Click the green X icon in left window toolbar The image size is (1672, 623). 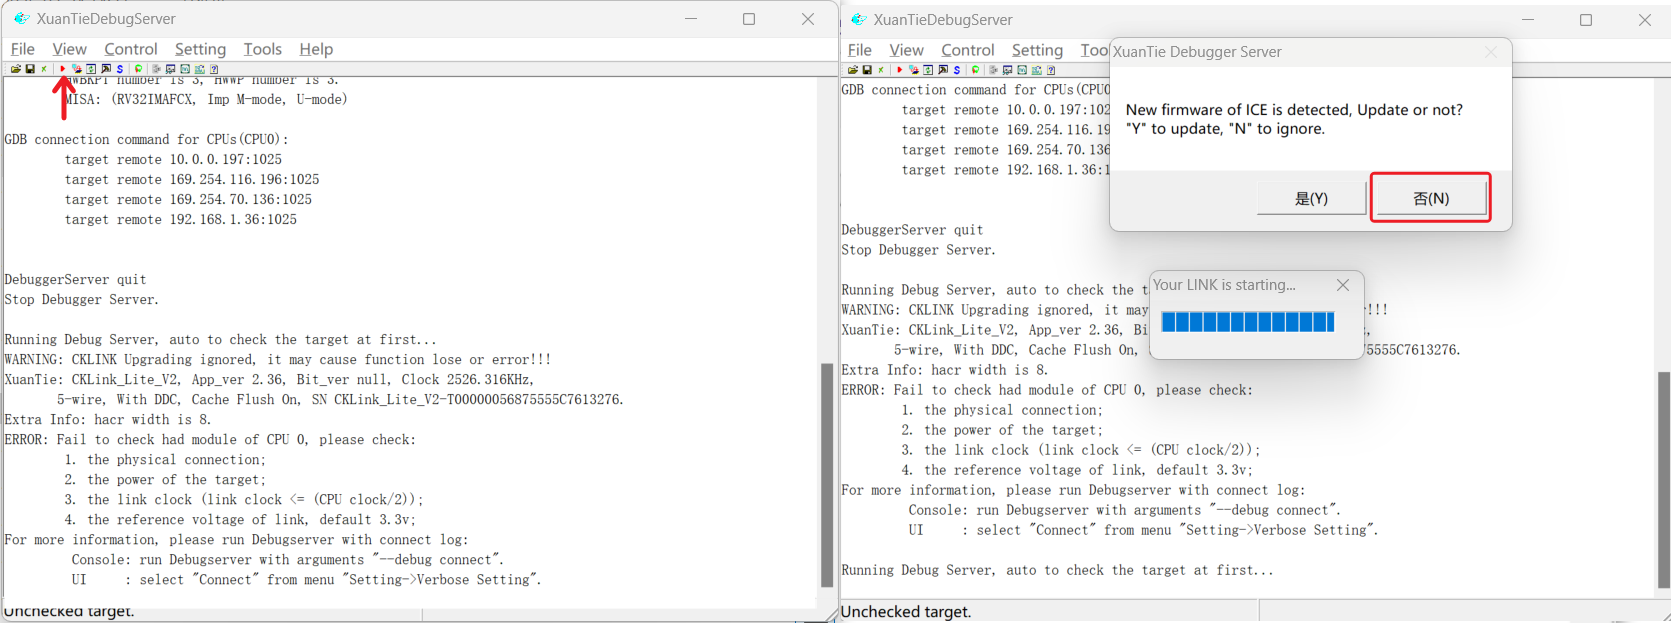(x=44, y=69)
